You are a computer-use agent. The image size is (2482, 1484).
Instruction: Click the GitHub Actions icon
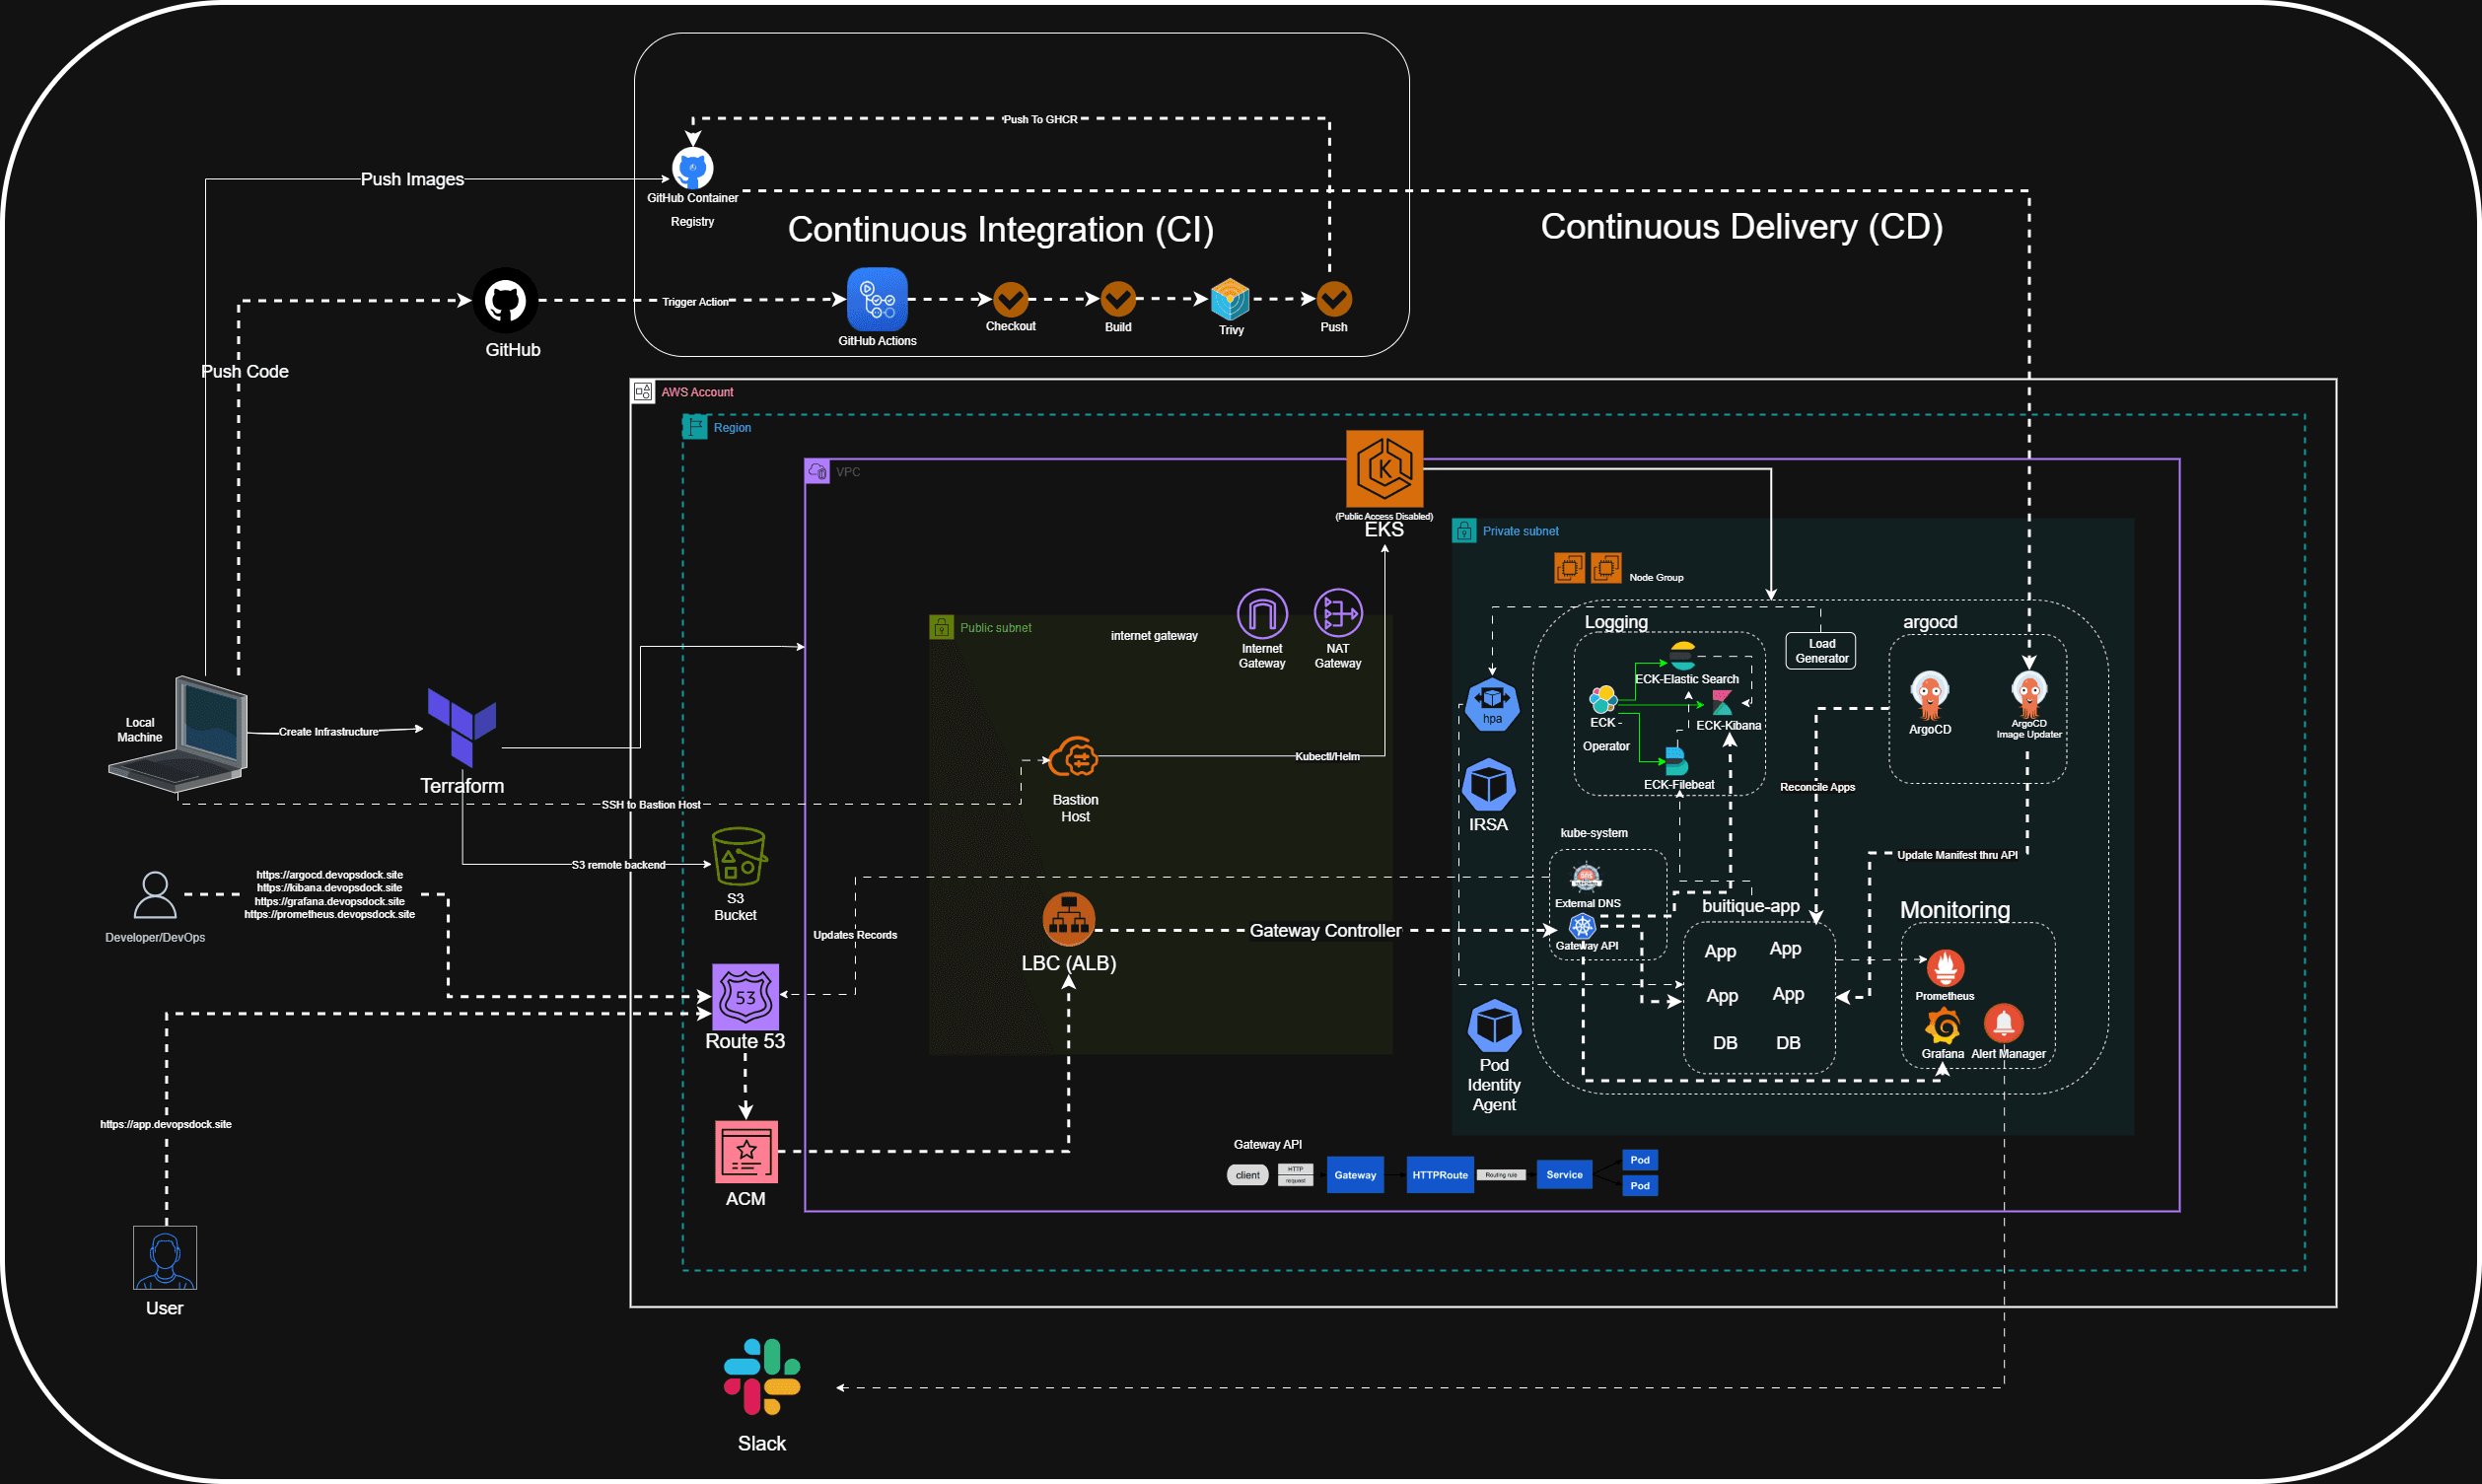[877, 299]
